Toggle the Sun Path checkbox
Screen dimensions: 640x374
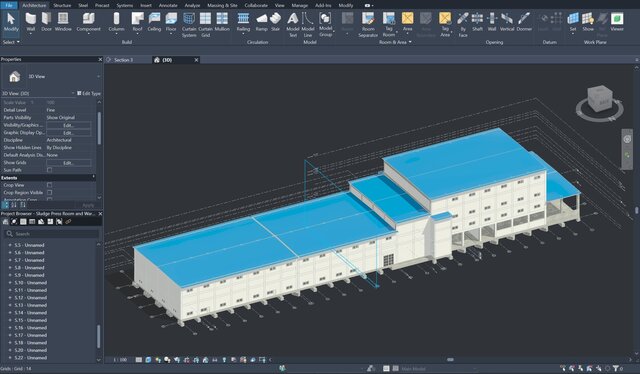tap(49, 170)
